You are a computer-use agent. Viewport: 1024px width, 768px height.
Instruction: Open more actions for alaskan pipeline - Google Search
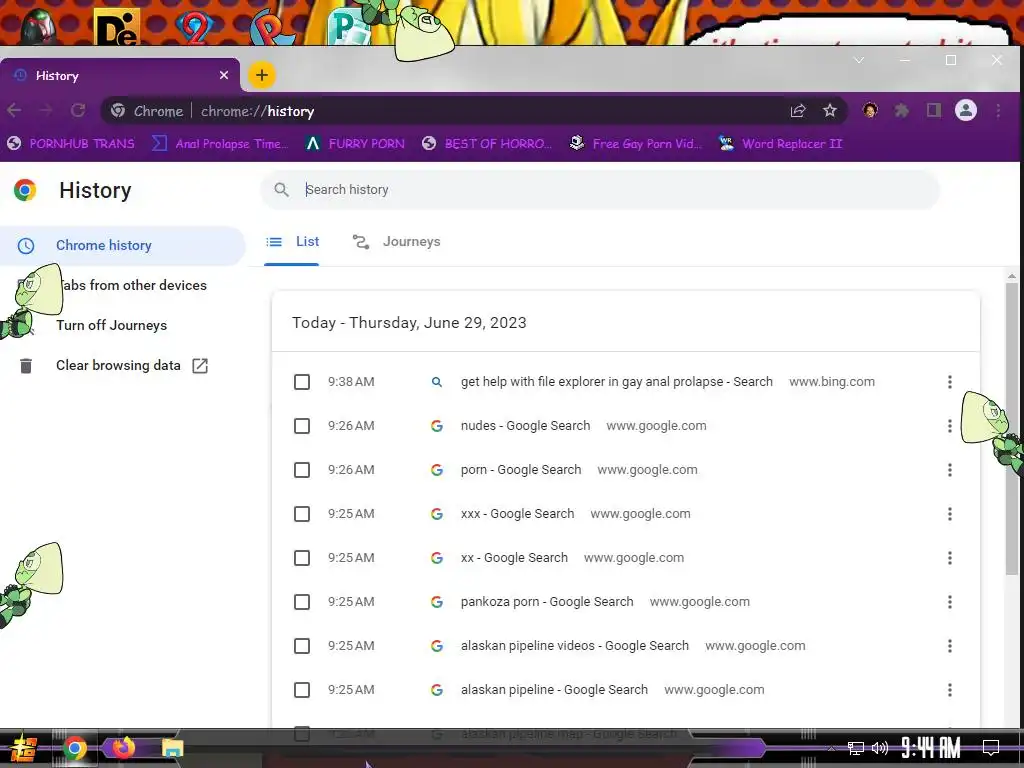click(950, 690)
